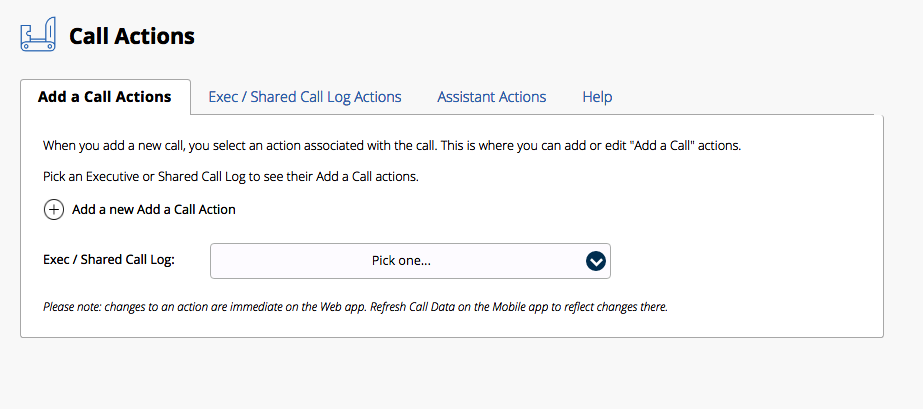Open the Pick one dropdown arrow
Image resolution: width=923 pixels, height=409 pixels.
coord(596,261)
